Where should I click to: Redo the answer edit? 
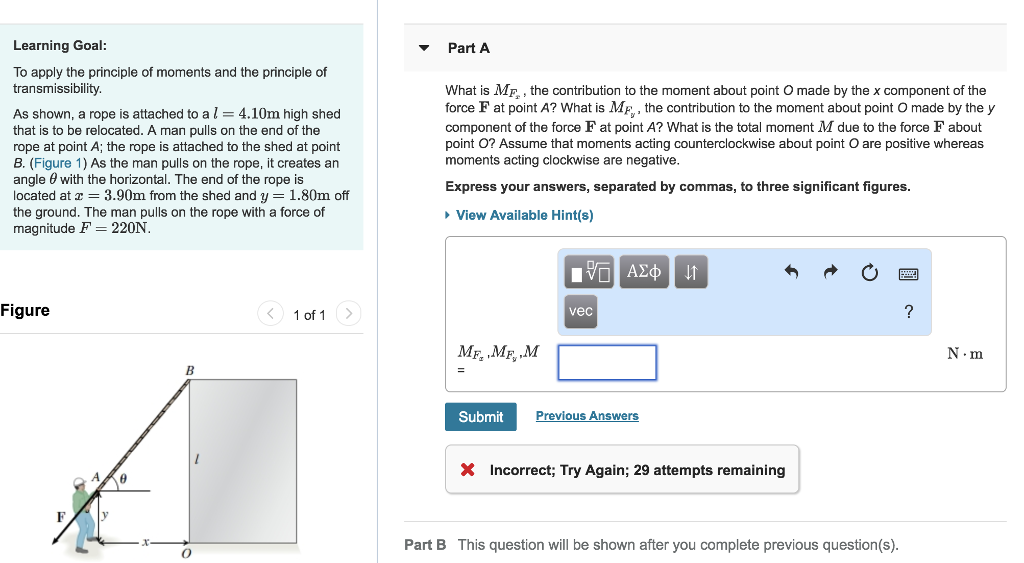tap(830, 272)
